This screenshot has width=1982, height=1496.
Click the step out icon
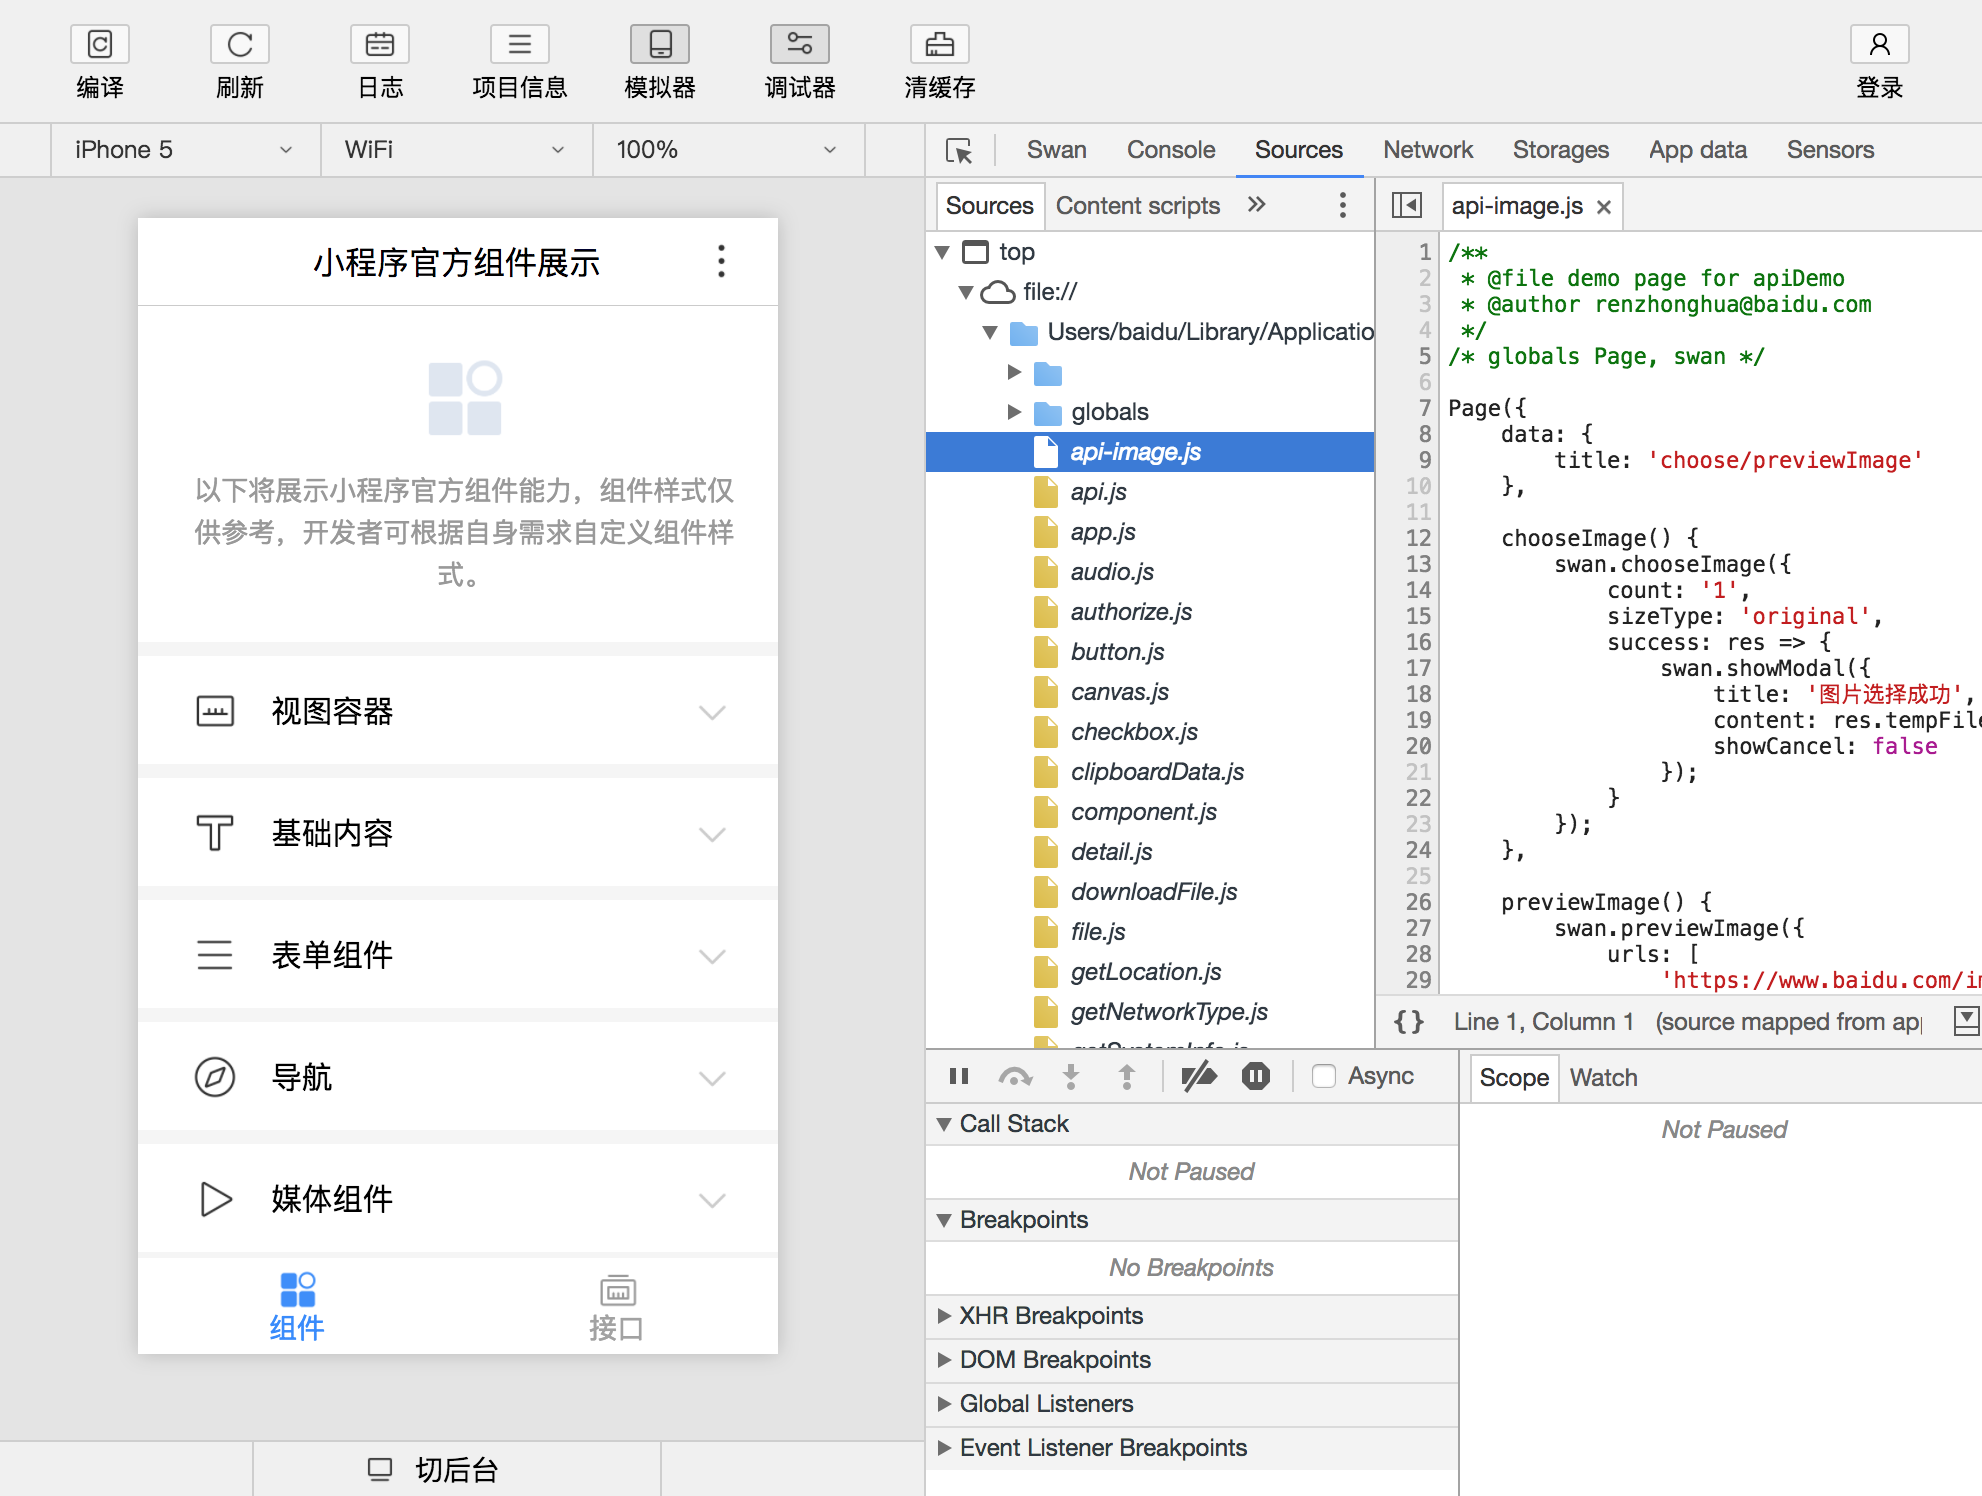click(1127, 1076)
